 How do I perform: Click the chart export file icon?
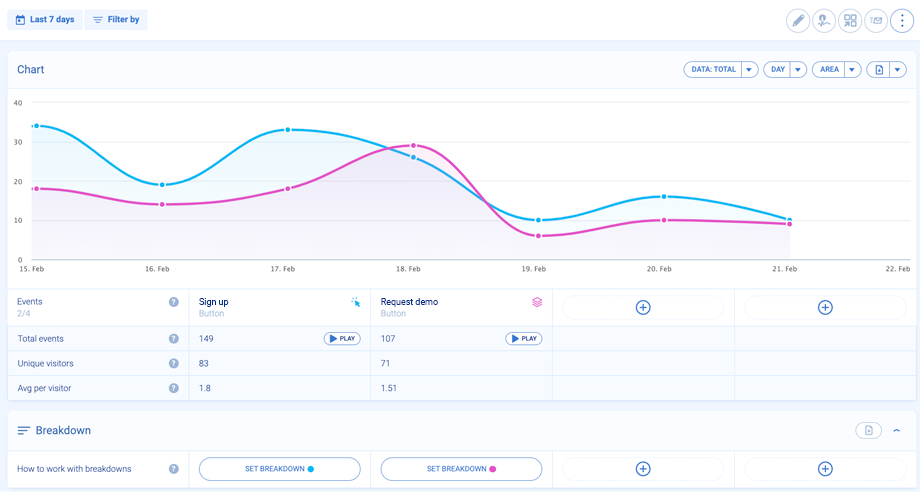click(878, 69)
